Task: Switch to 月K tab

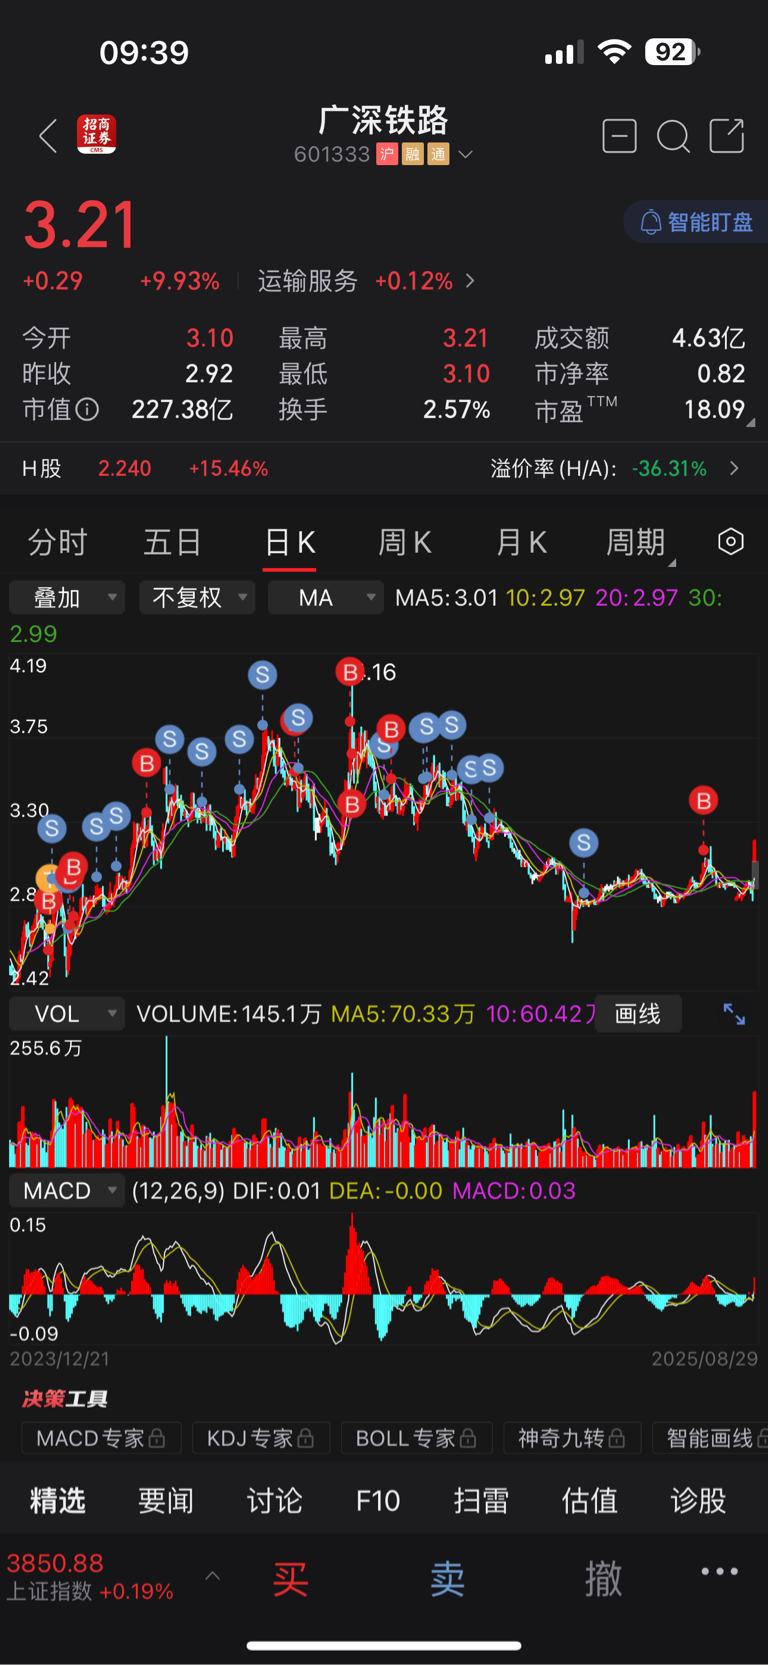Action: click(x=521, y=542)
